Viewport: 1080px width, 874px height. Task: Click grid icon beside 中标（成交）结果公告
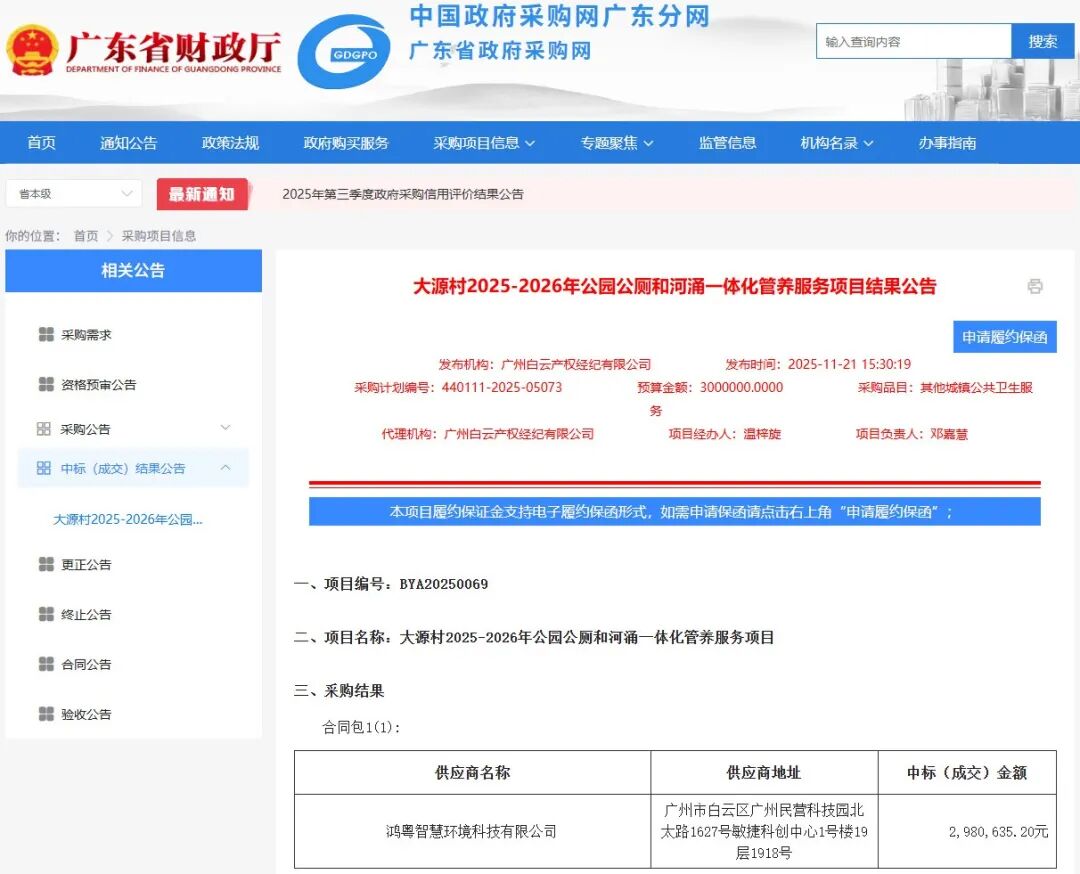click(43, 468)
